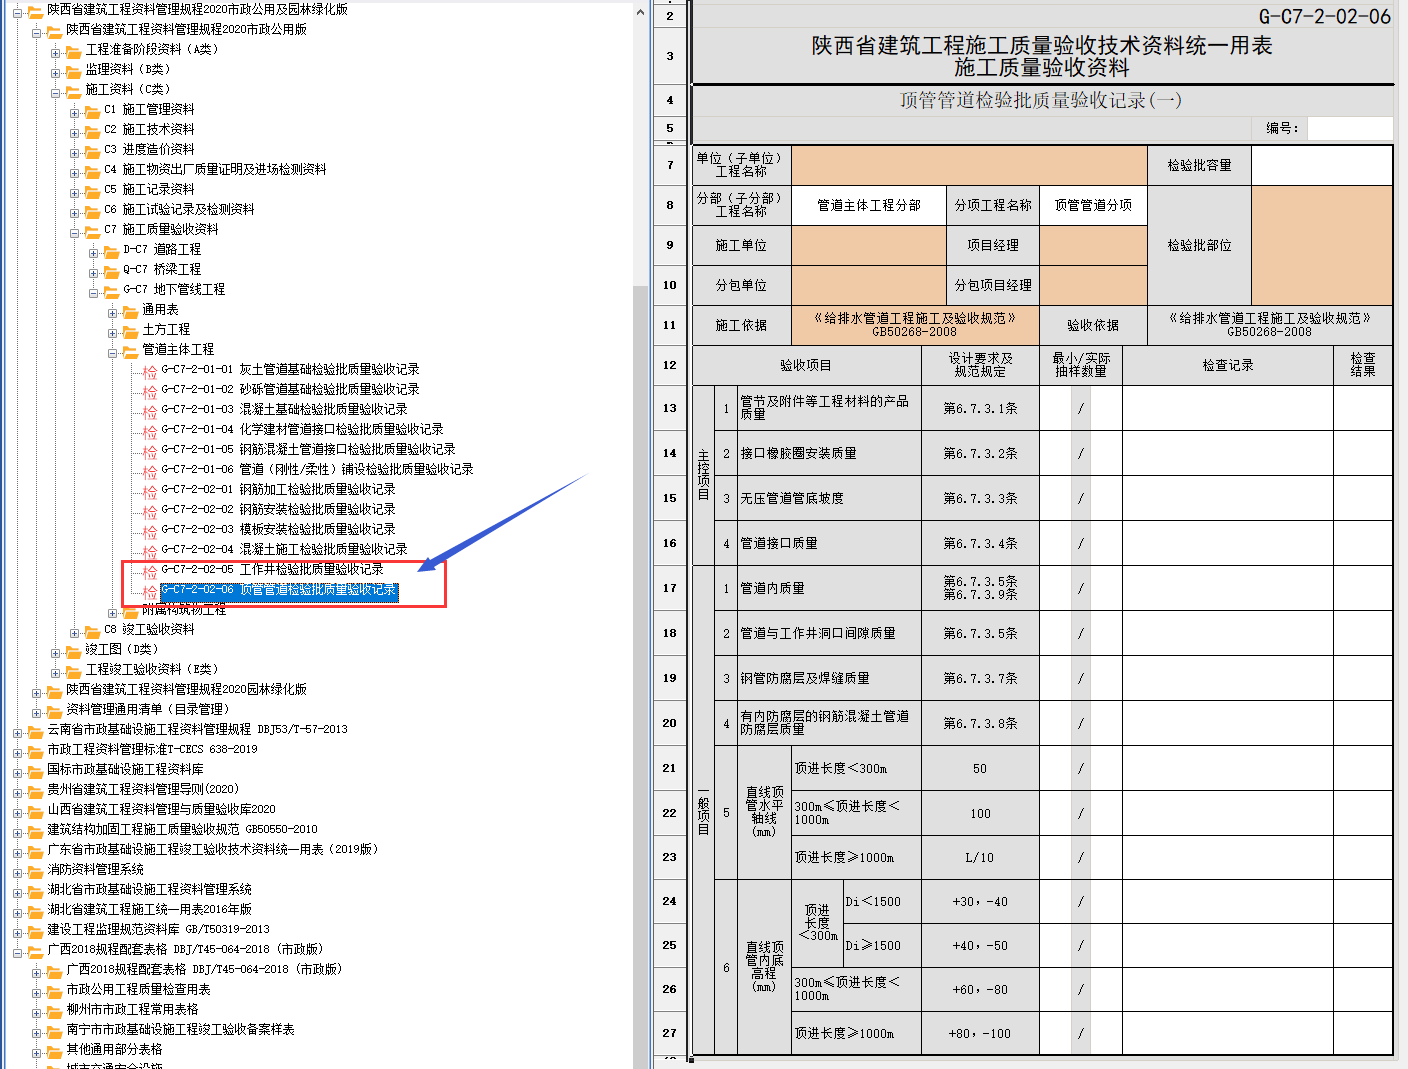1408x1069 pixels.
Task: Click the folder icon beside 土方工程
Action: click(130, 330)
